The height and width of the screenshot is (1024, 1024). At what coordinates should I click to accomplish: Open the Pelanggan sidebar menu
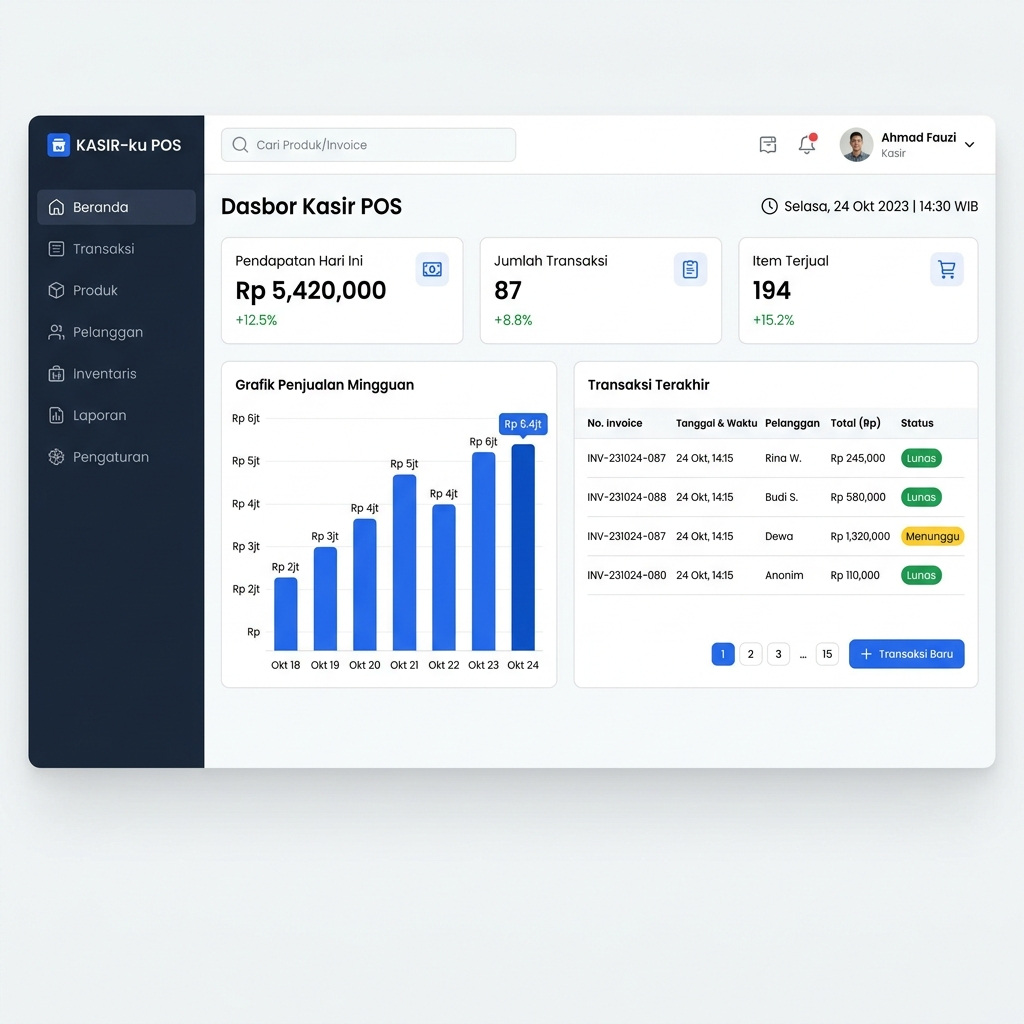click(x=116, y=332)
